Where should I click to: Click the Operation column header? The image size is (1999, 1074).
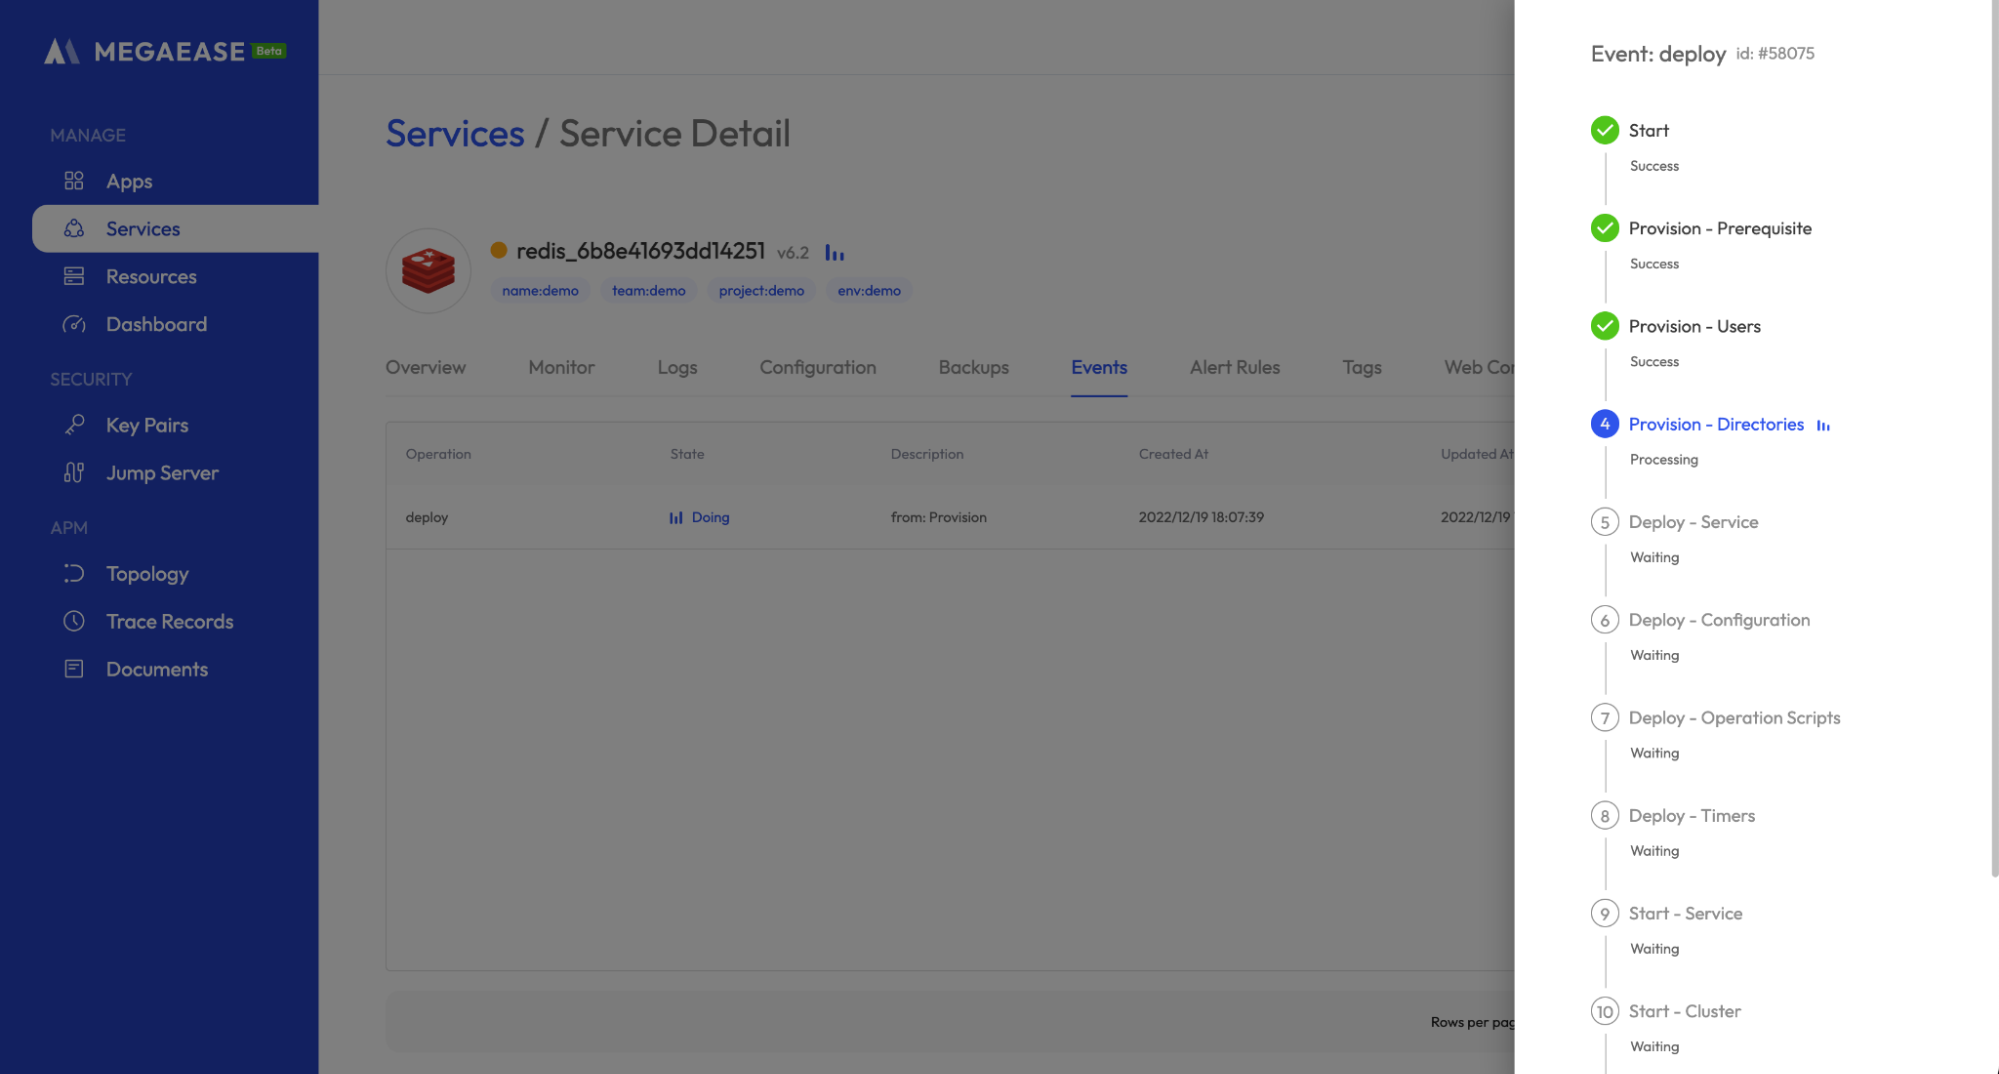coord(438,454)
